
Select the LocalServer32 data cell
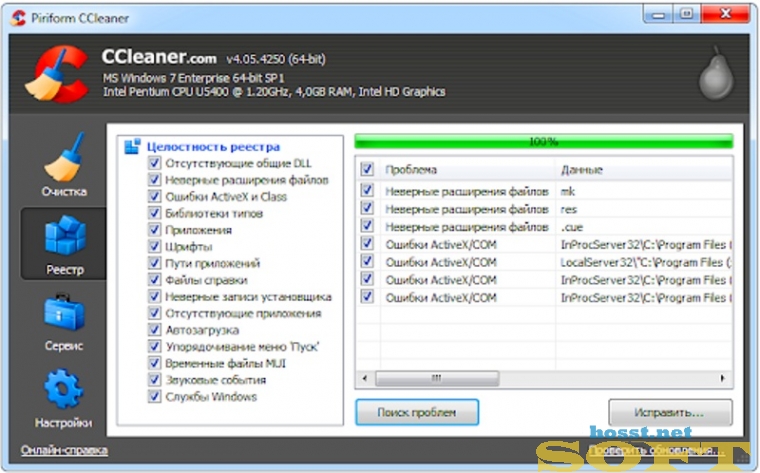[x=646, y=262]
